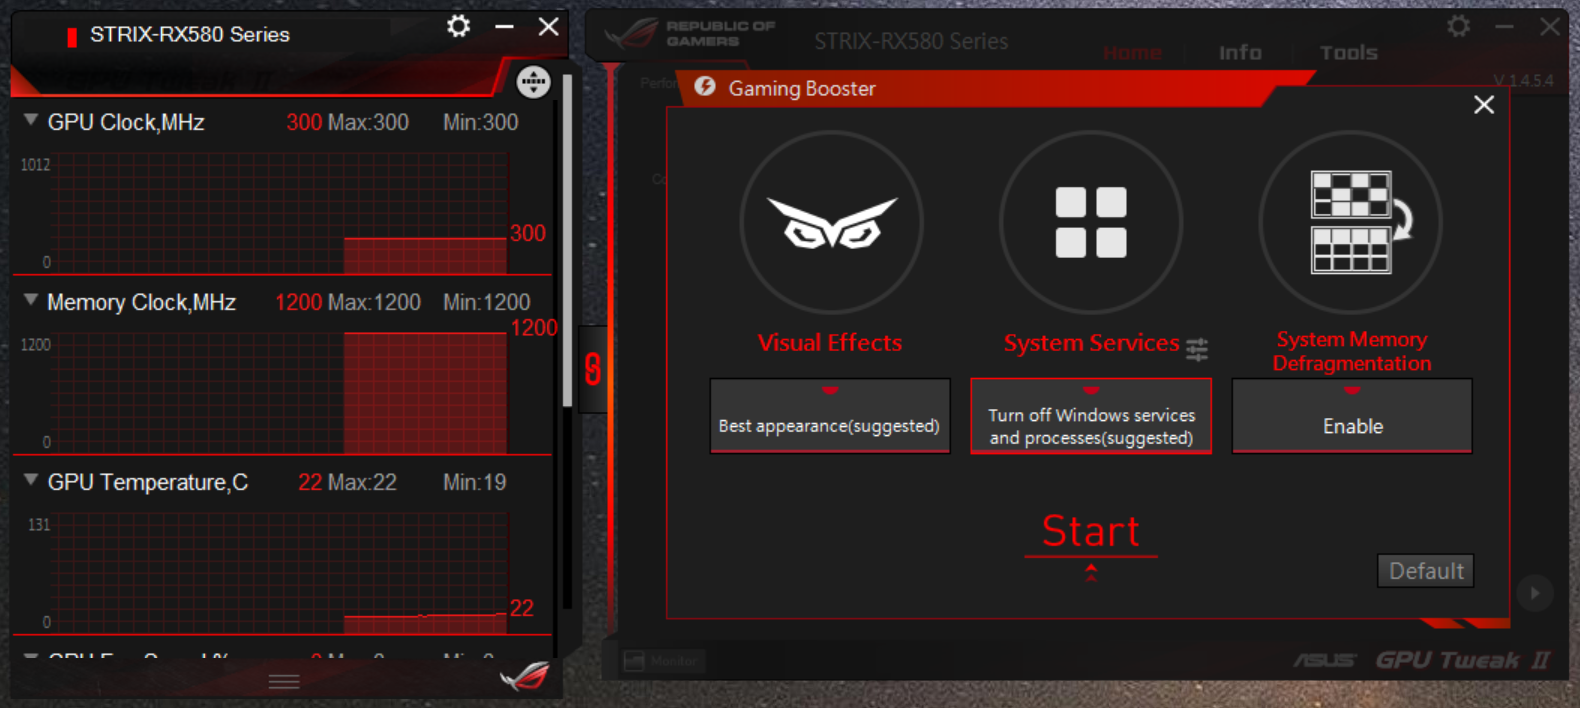Click the "System Services" label
Viewport: 1580px width, 708px height.
pos(1092,343)
